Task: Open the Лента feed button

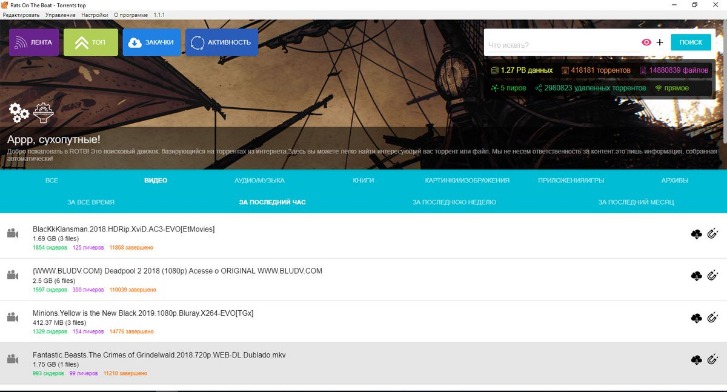Action: coord(34,42)
